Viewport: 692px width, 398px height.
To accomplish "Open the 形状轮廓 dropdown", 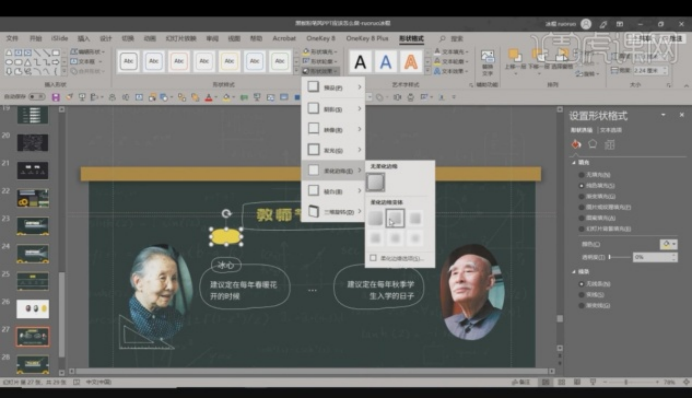I will [x=320, y=61].
